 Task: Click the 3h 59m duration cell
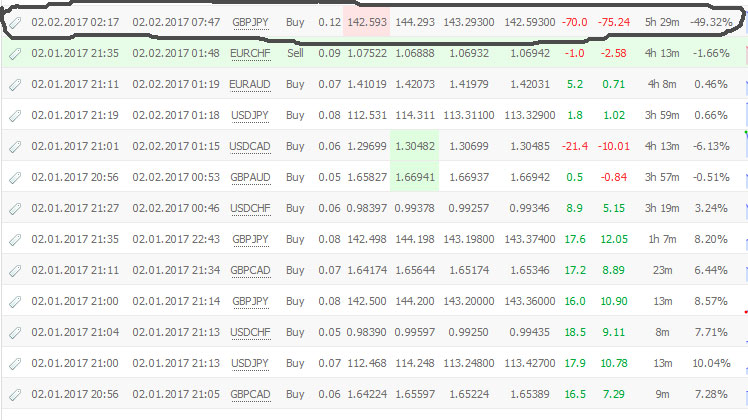pos(662,115)
